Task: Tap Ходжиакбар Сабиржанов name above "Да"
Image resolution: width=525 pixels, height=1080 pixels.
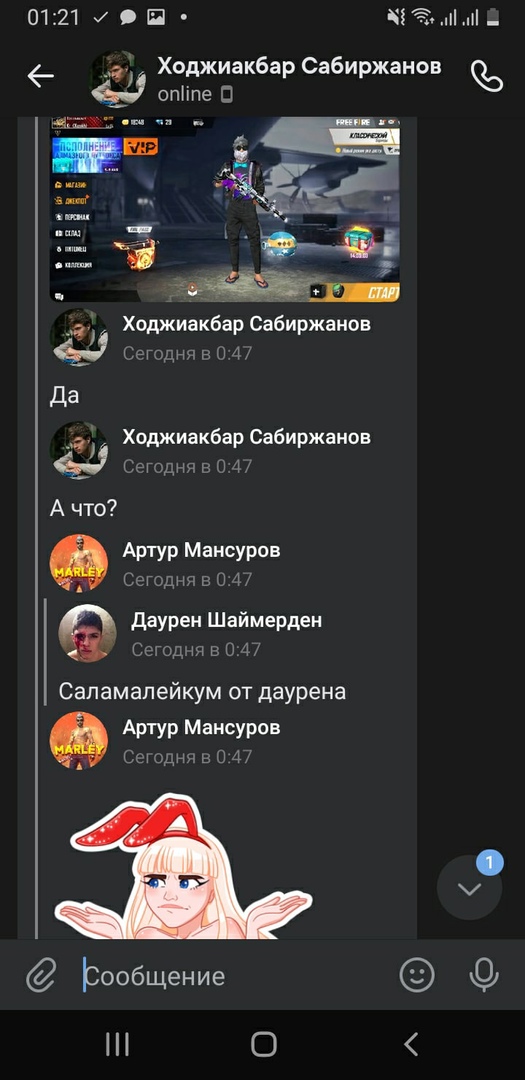Action: [x=247, y=324]
